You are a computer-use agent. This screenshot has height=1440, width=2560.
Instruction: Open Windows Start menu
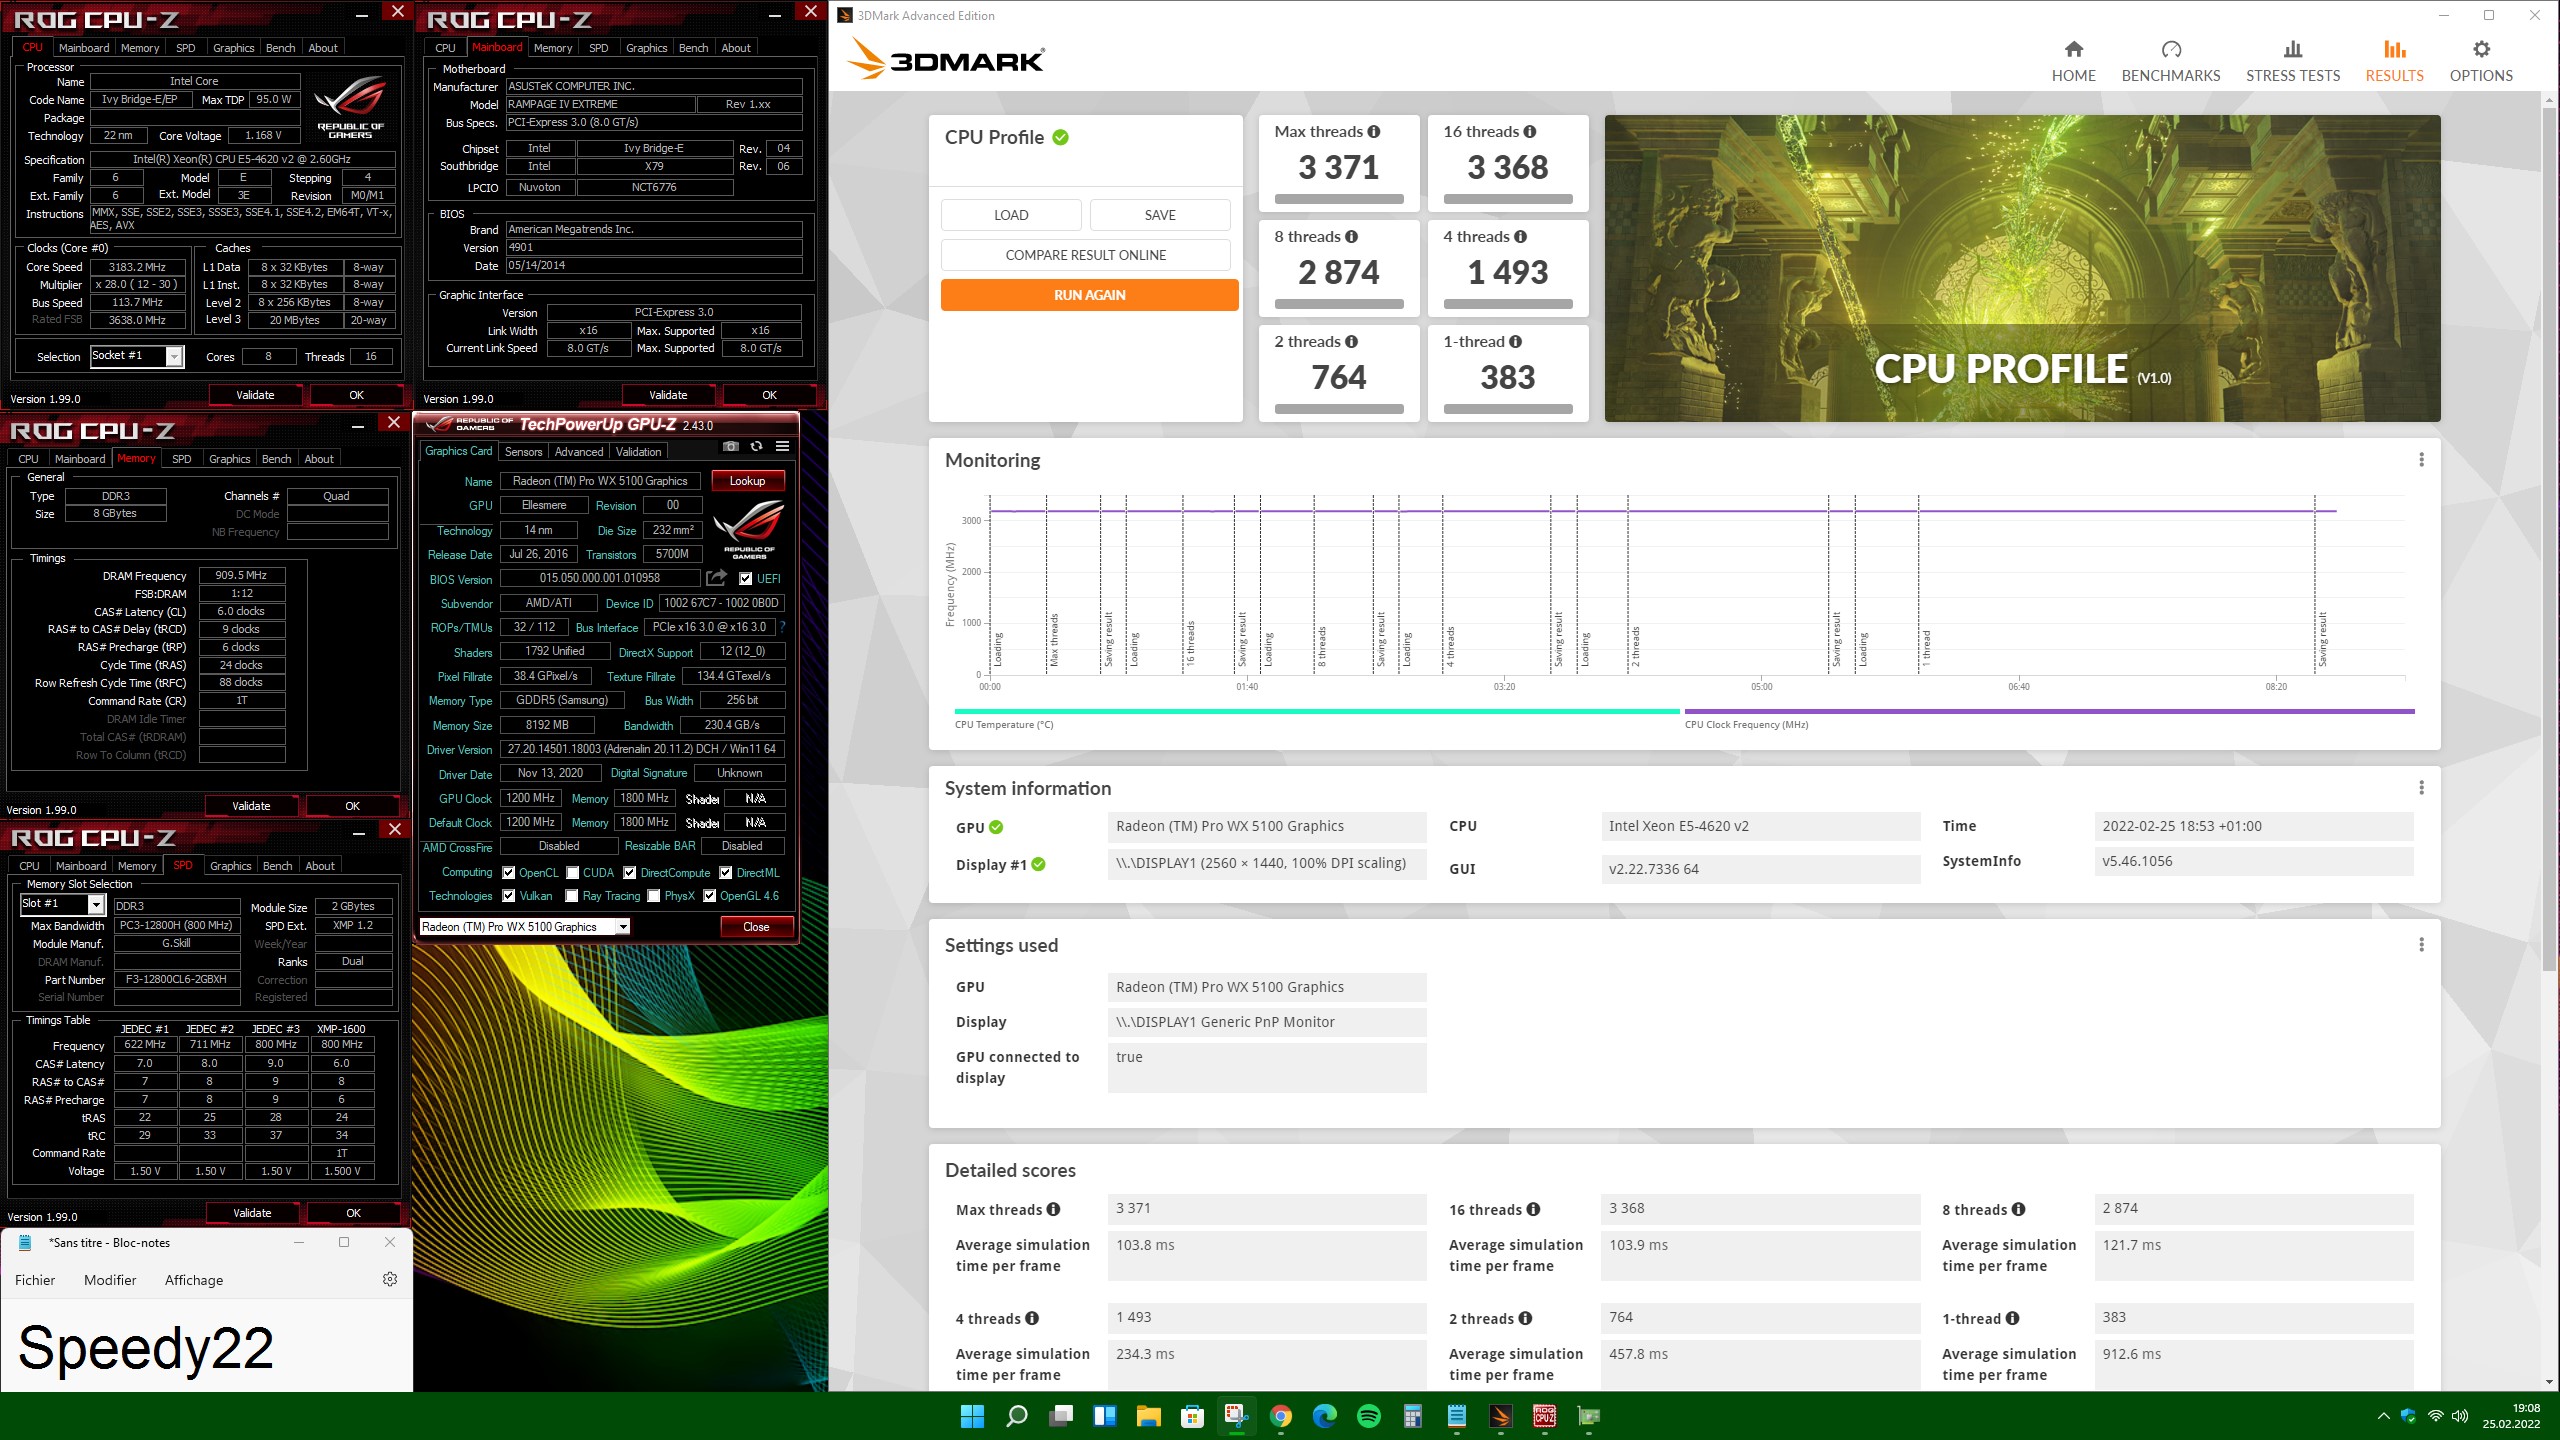972,1416
